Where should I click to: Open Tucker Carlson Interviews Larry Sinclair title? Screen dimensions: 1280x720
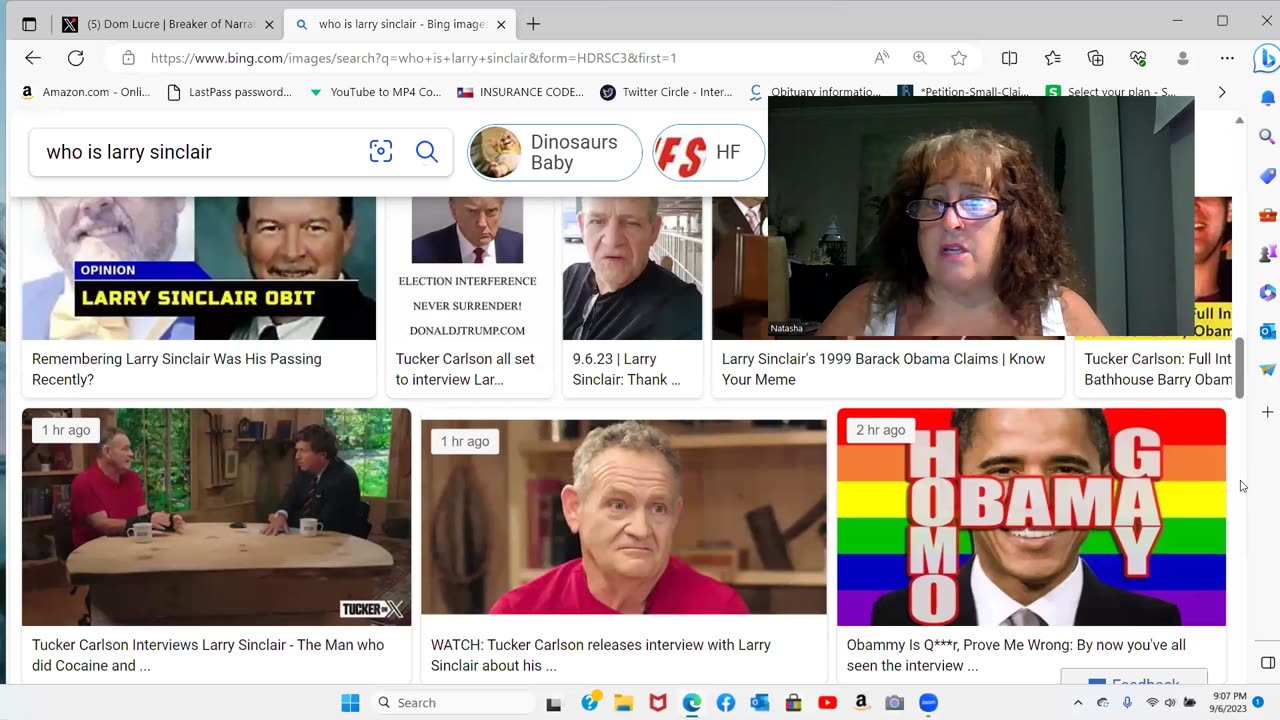pos(208,655)
